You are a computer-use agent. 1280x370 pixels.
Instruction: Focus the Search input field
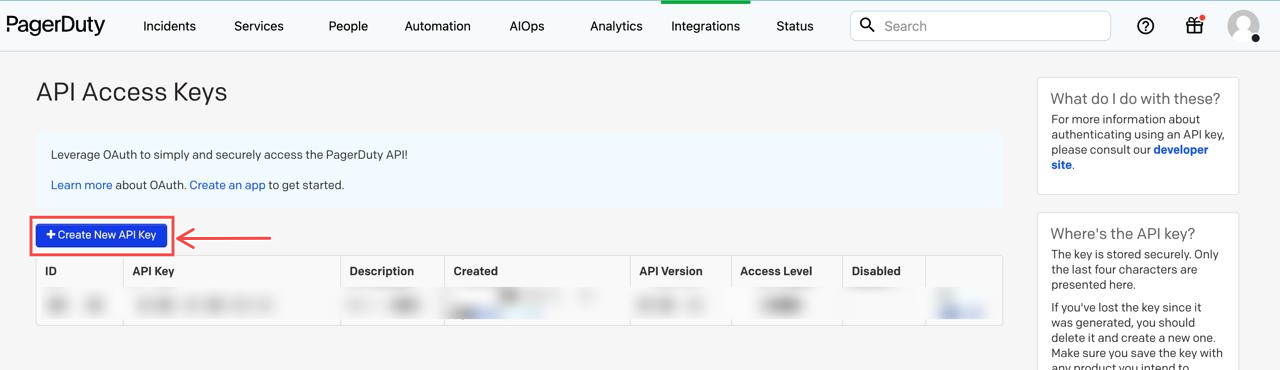tap(980, 26)
